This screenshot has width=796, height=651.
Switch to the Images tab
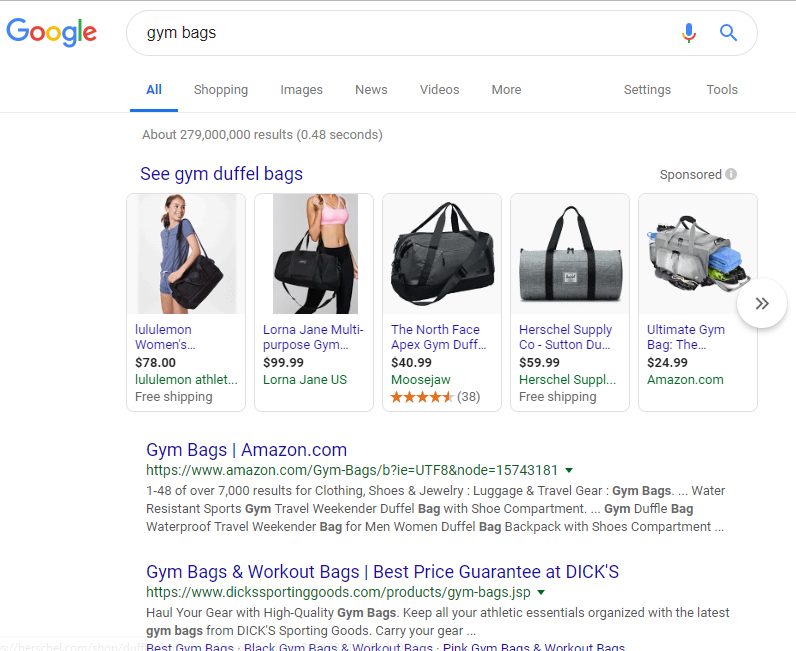(x=302, y=90)
